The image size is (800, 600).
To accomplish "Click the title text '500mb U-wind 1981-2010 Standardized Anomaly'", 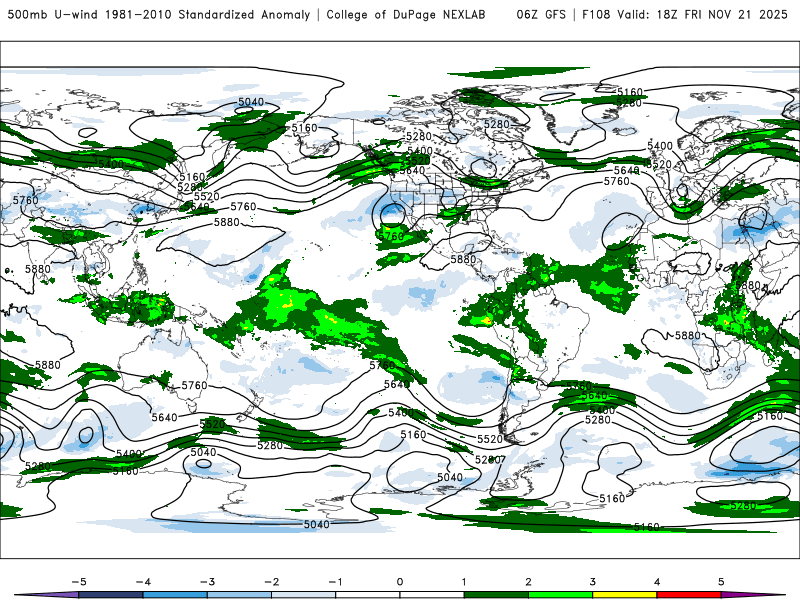I will (159, 14).
